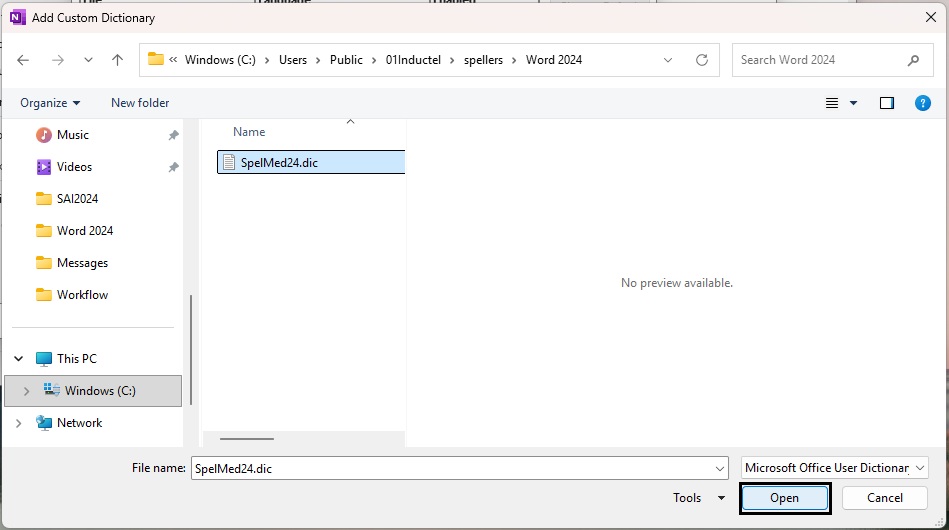Open the recent locations dropdown arrow
Screen dimensions: 949x530
[x=88, y=60]
